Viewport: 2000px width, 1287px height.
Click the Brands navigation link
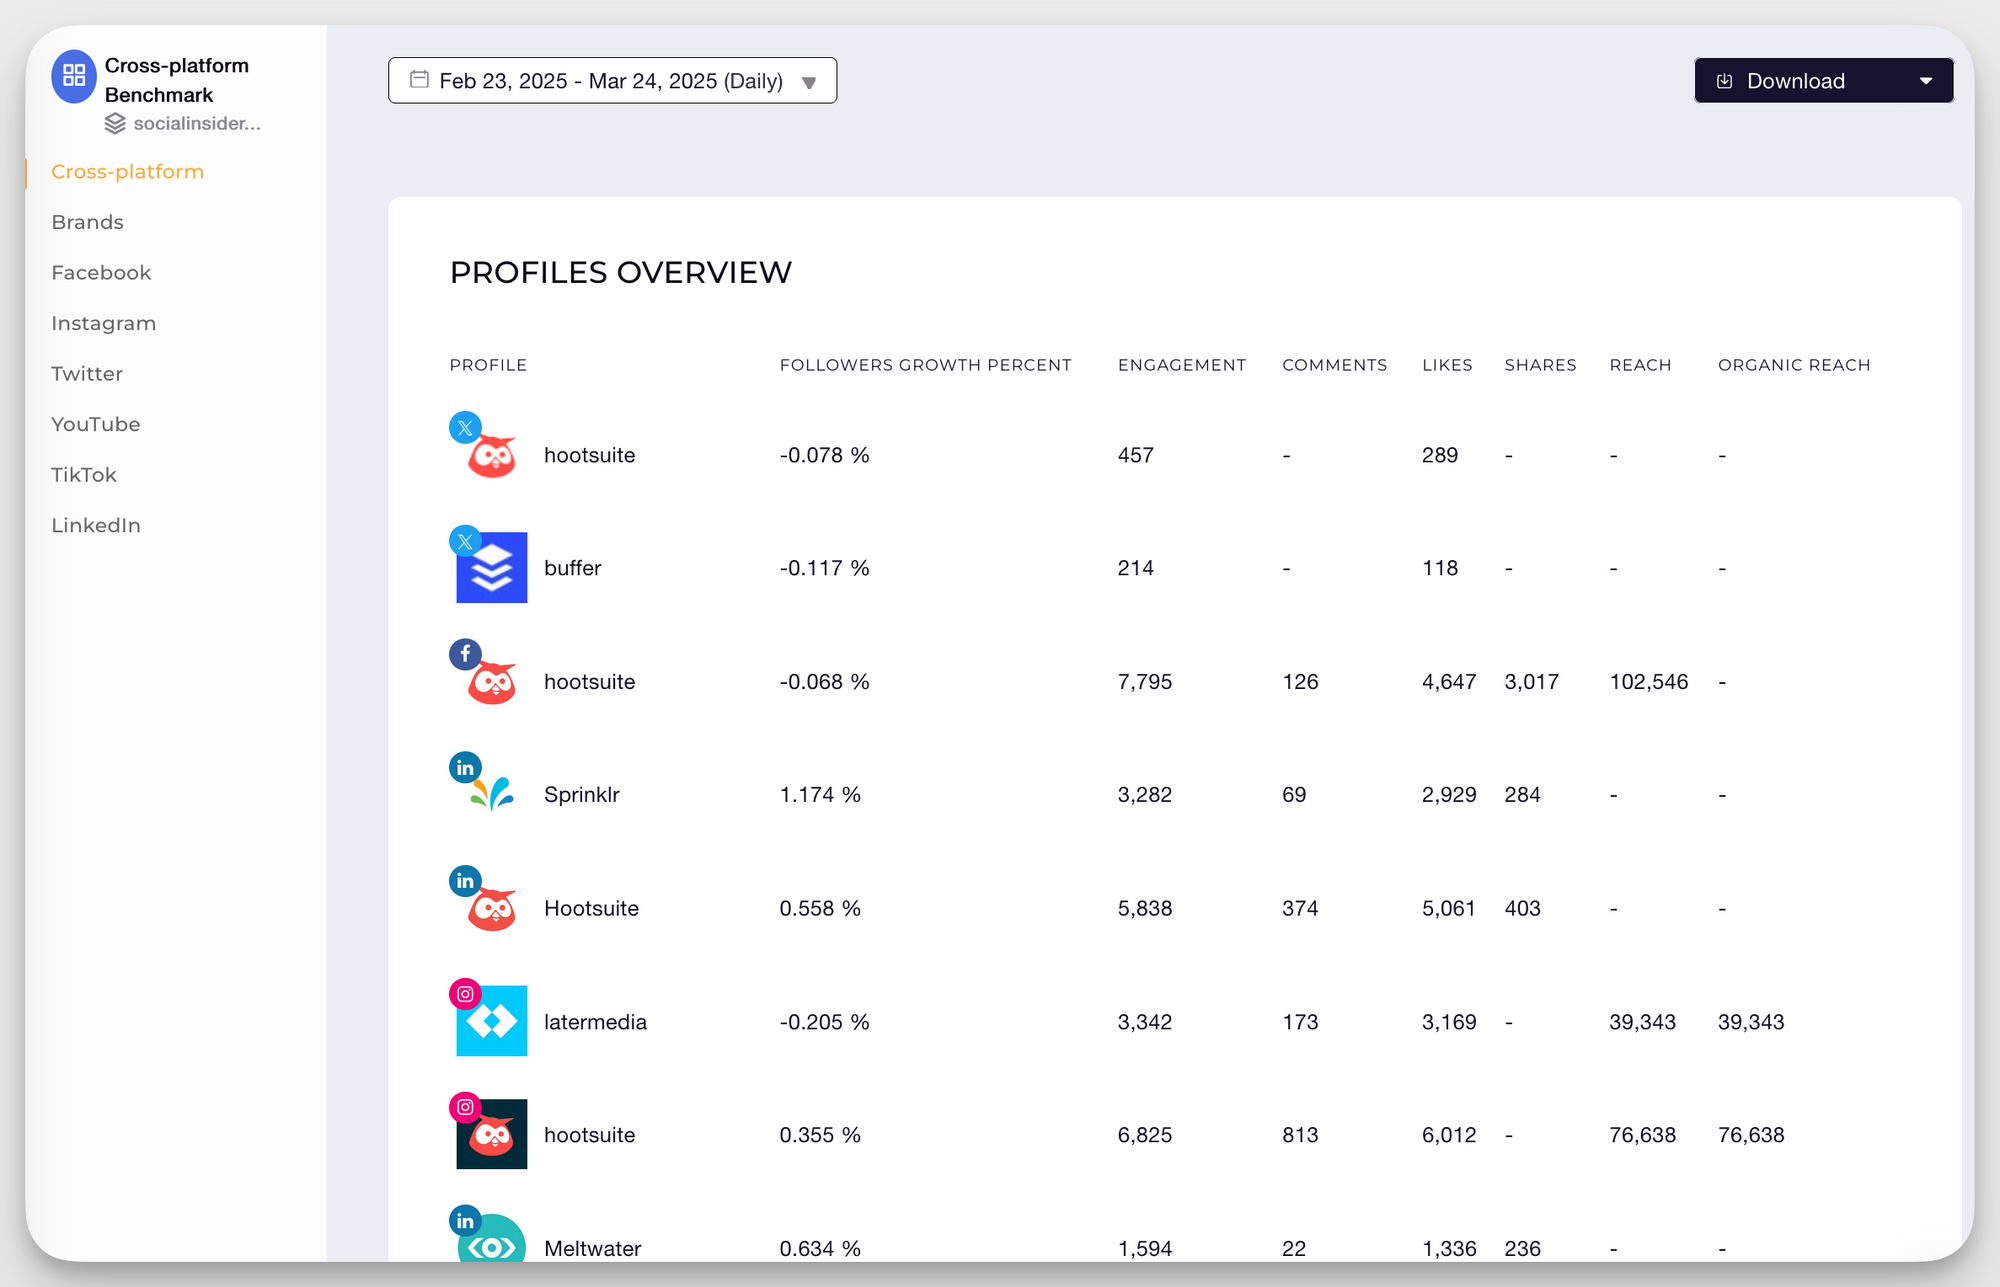coord(87,222)
